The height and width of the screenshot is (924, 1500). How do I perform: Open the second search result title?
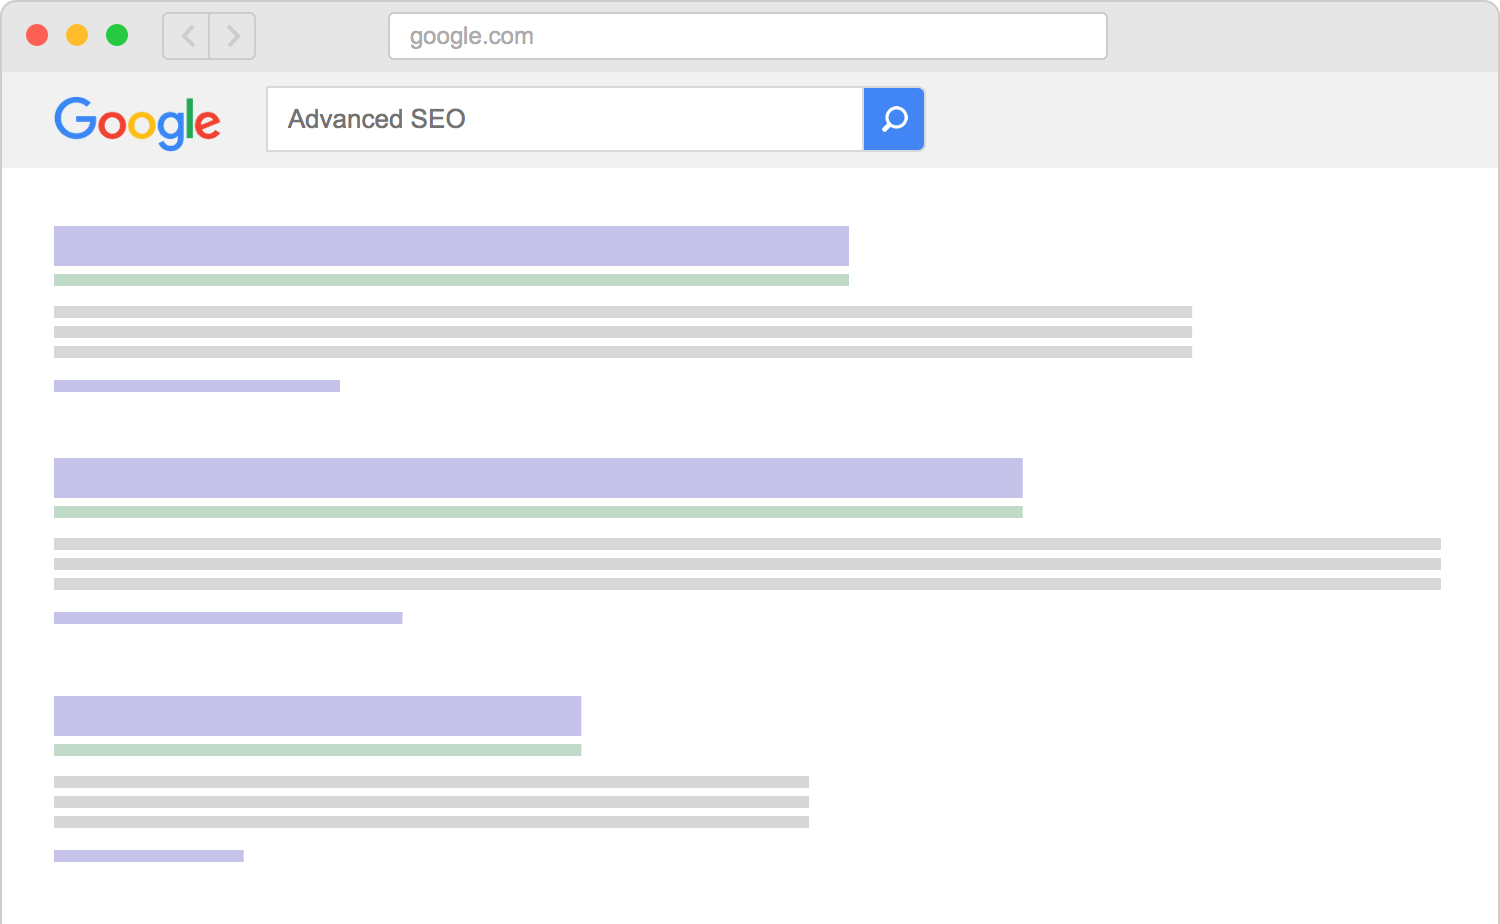(x=538, y=478)
